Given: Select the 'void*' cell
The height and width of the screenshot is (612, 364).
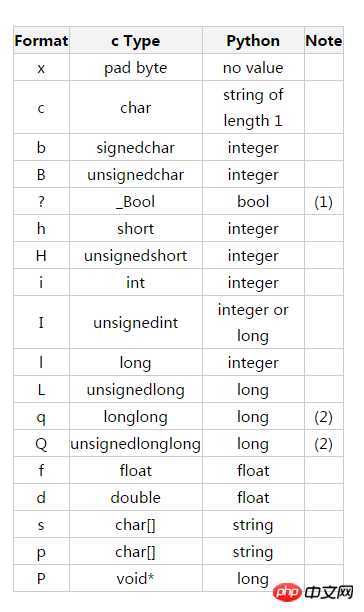Looking at the screenshot, I should pos(136,578).
